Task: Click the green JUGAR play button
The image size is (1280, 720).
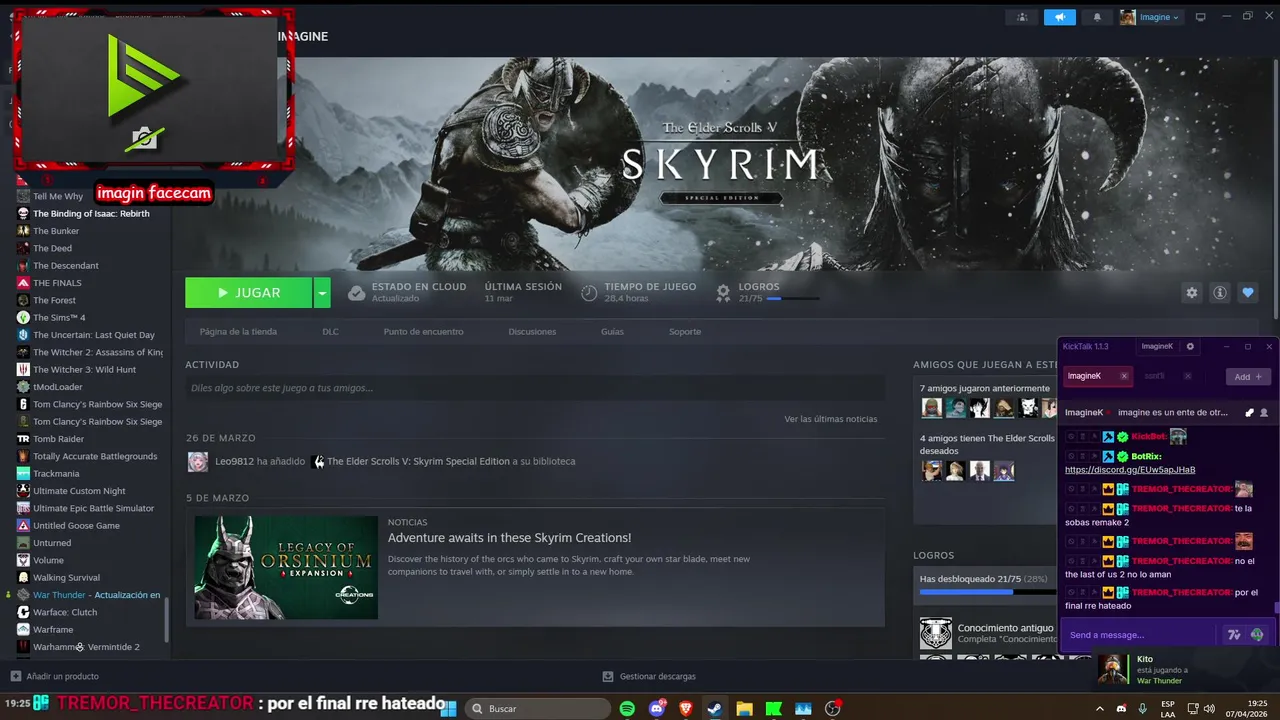Action: [248, 293]
